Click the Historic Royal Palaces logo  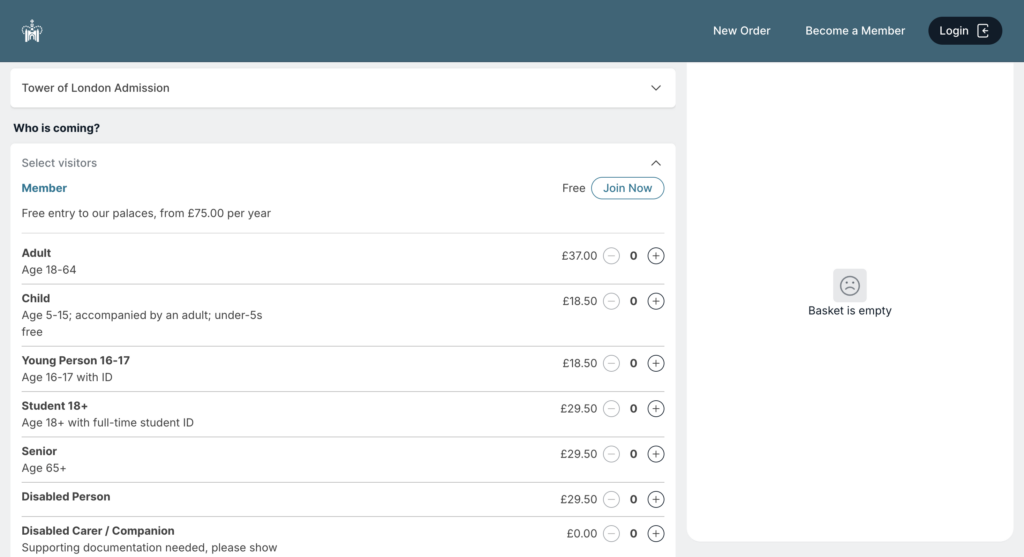[31, 31]
